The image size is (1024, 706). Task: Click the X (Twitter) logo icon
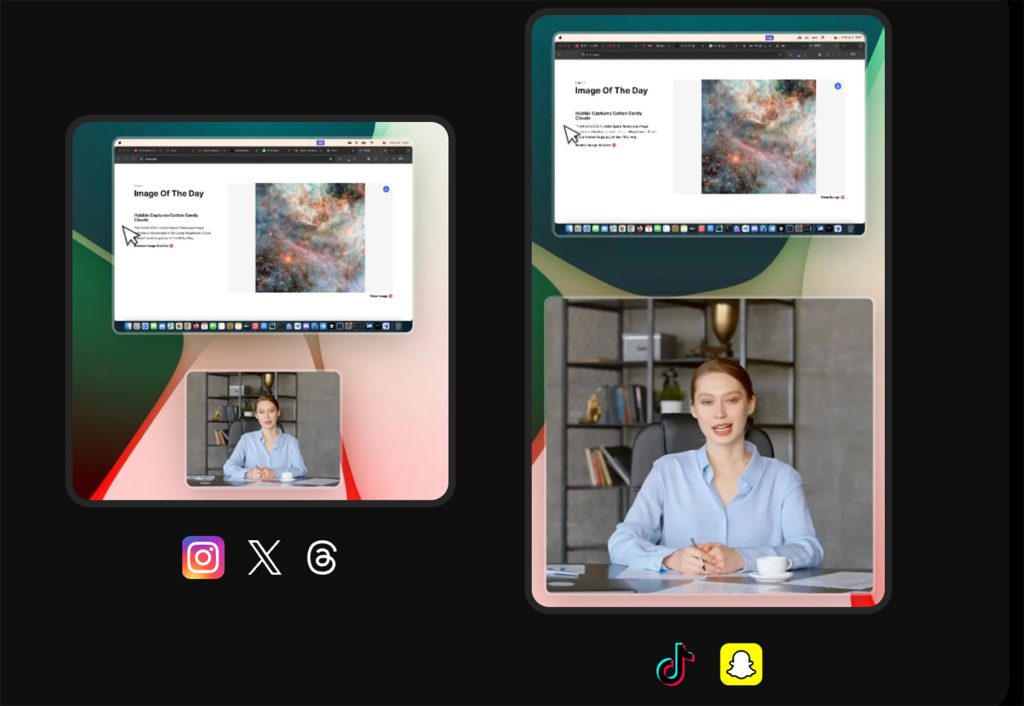pos(264,557)
